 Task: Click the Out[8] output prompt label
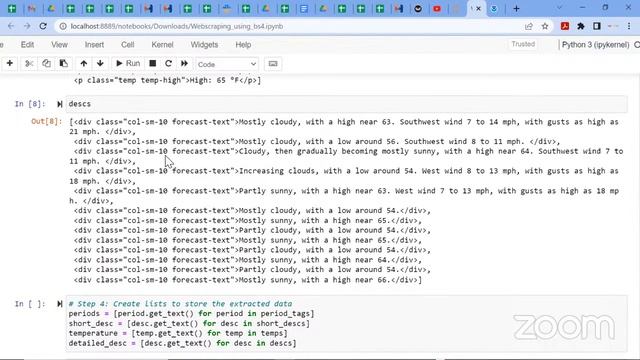[x=47, y=122]
